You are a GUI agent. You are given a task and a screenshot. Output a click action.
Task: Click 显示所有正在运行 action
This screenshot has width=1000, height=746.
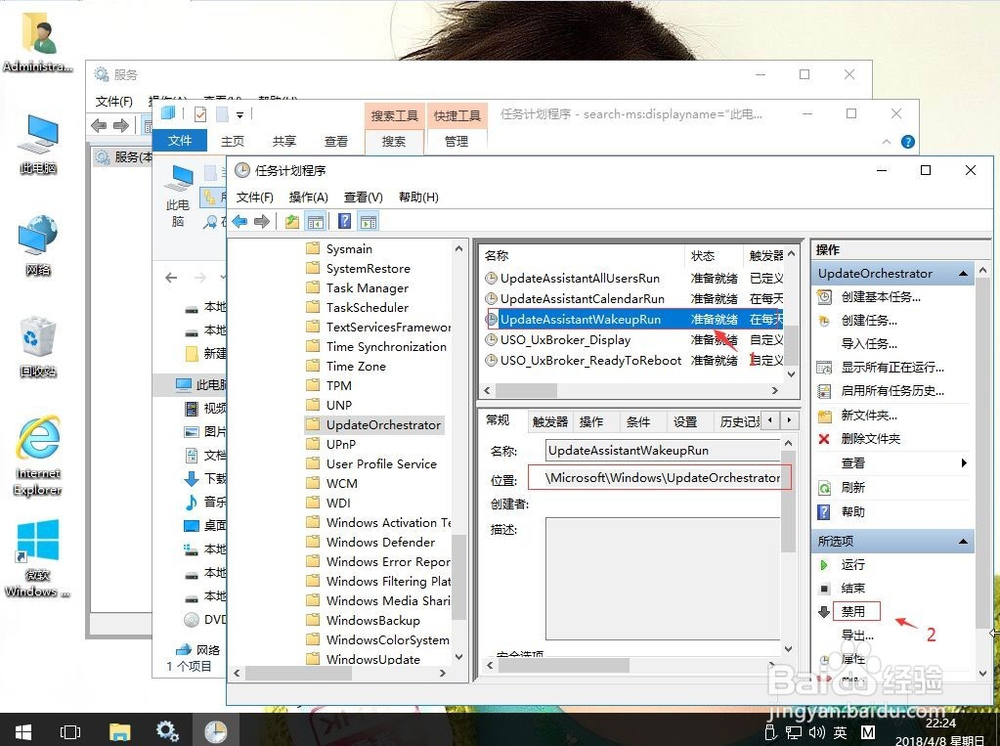[x=892, y=367]
